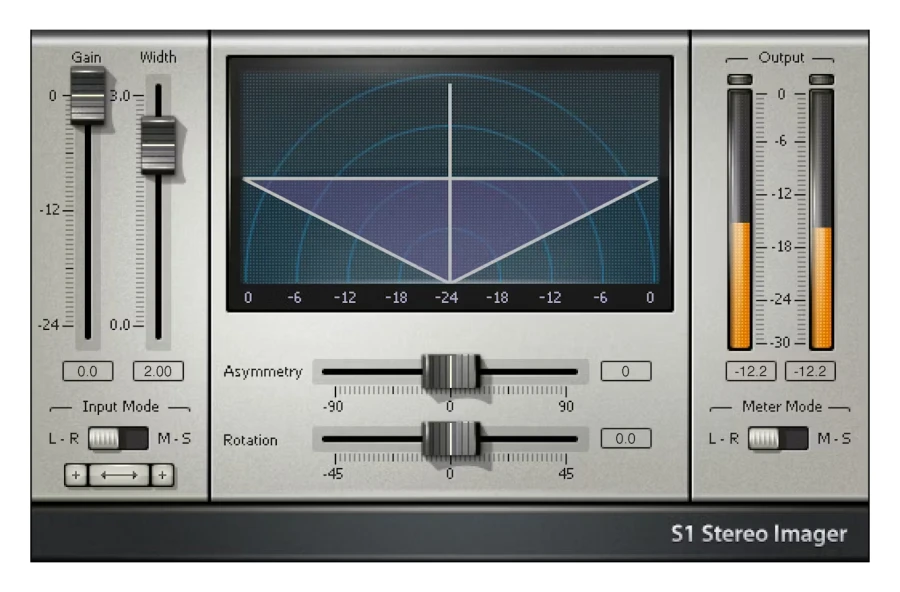
Task: Click the Asymmetry slider handle
Action: (451, 372)
